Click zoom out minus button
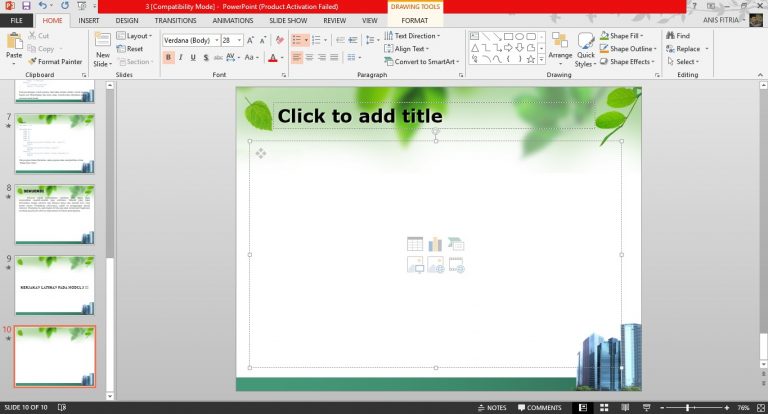 point(662,408)
